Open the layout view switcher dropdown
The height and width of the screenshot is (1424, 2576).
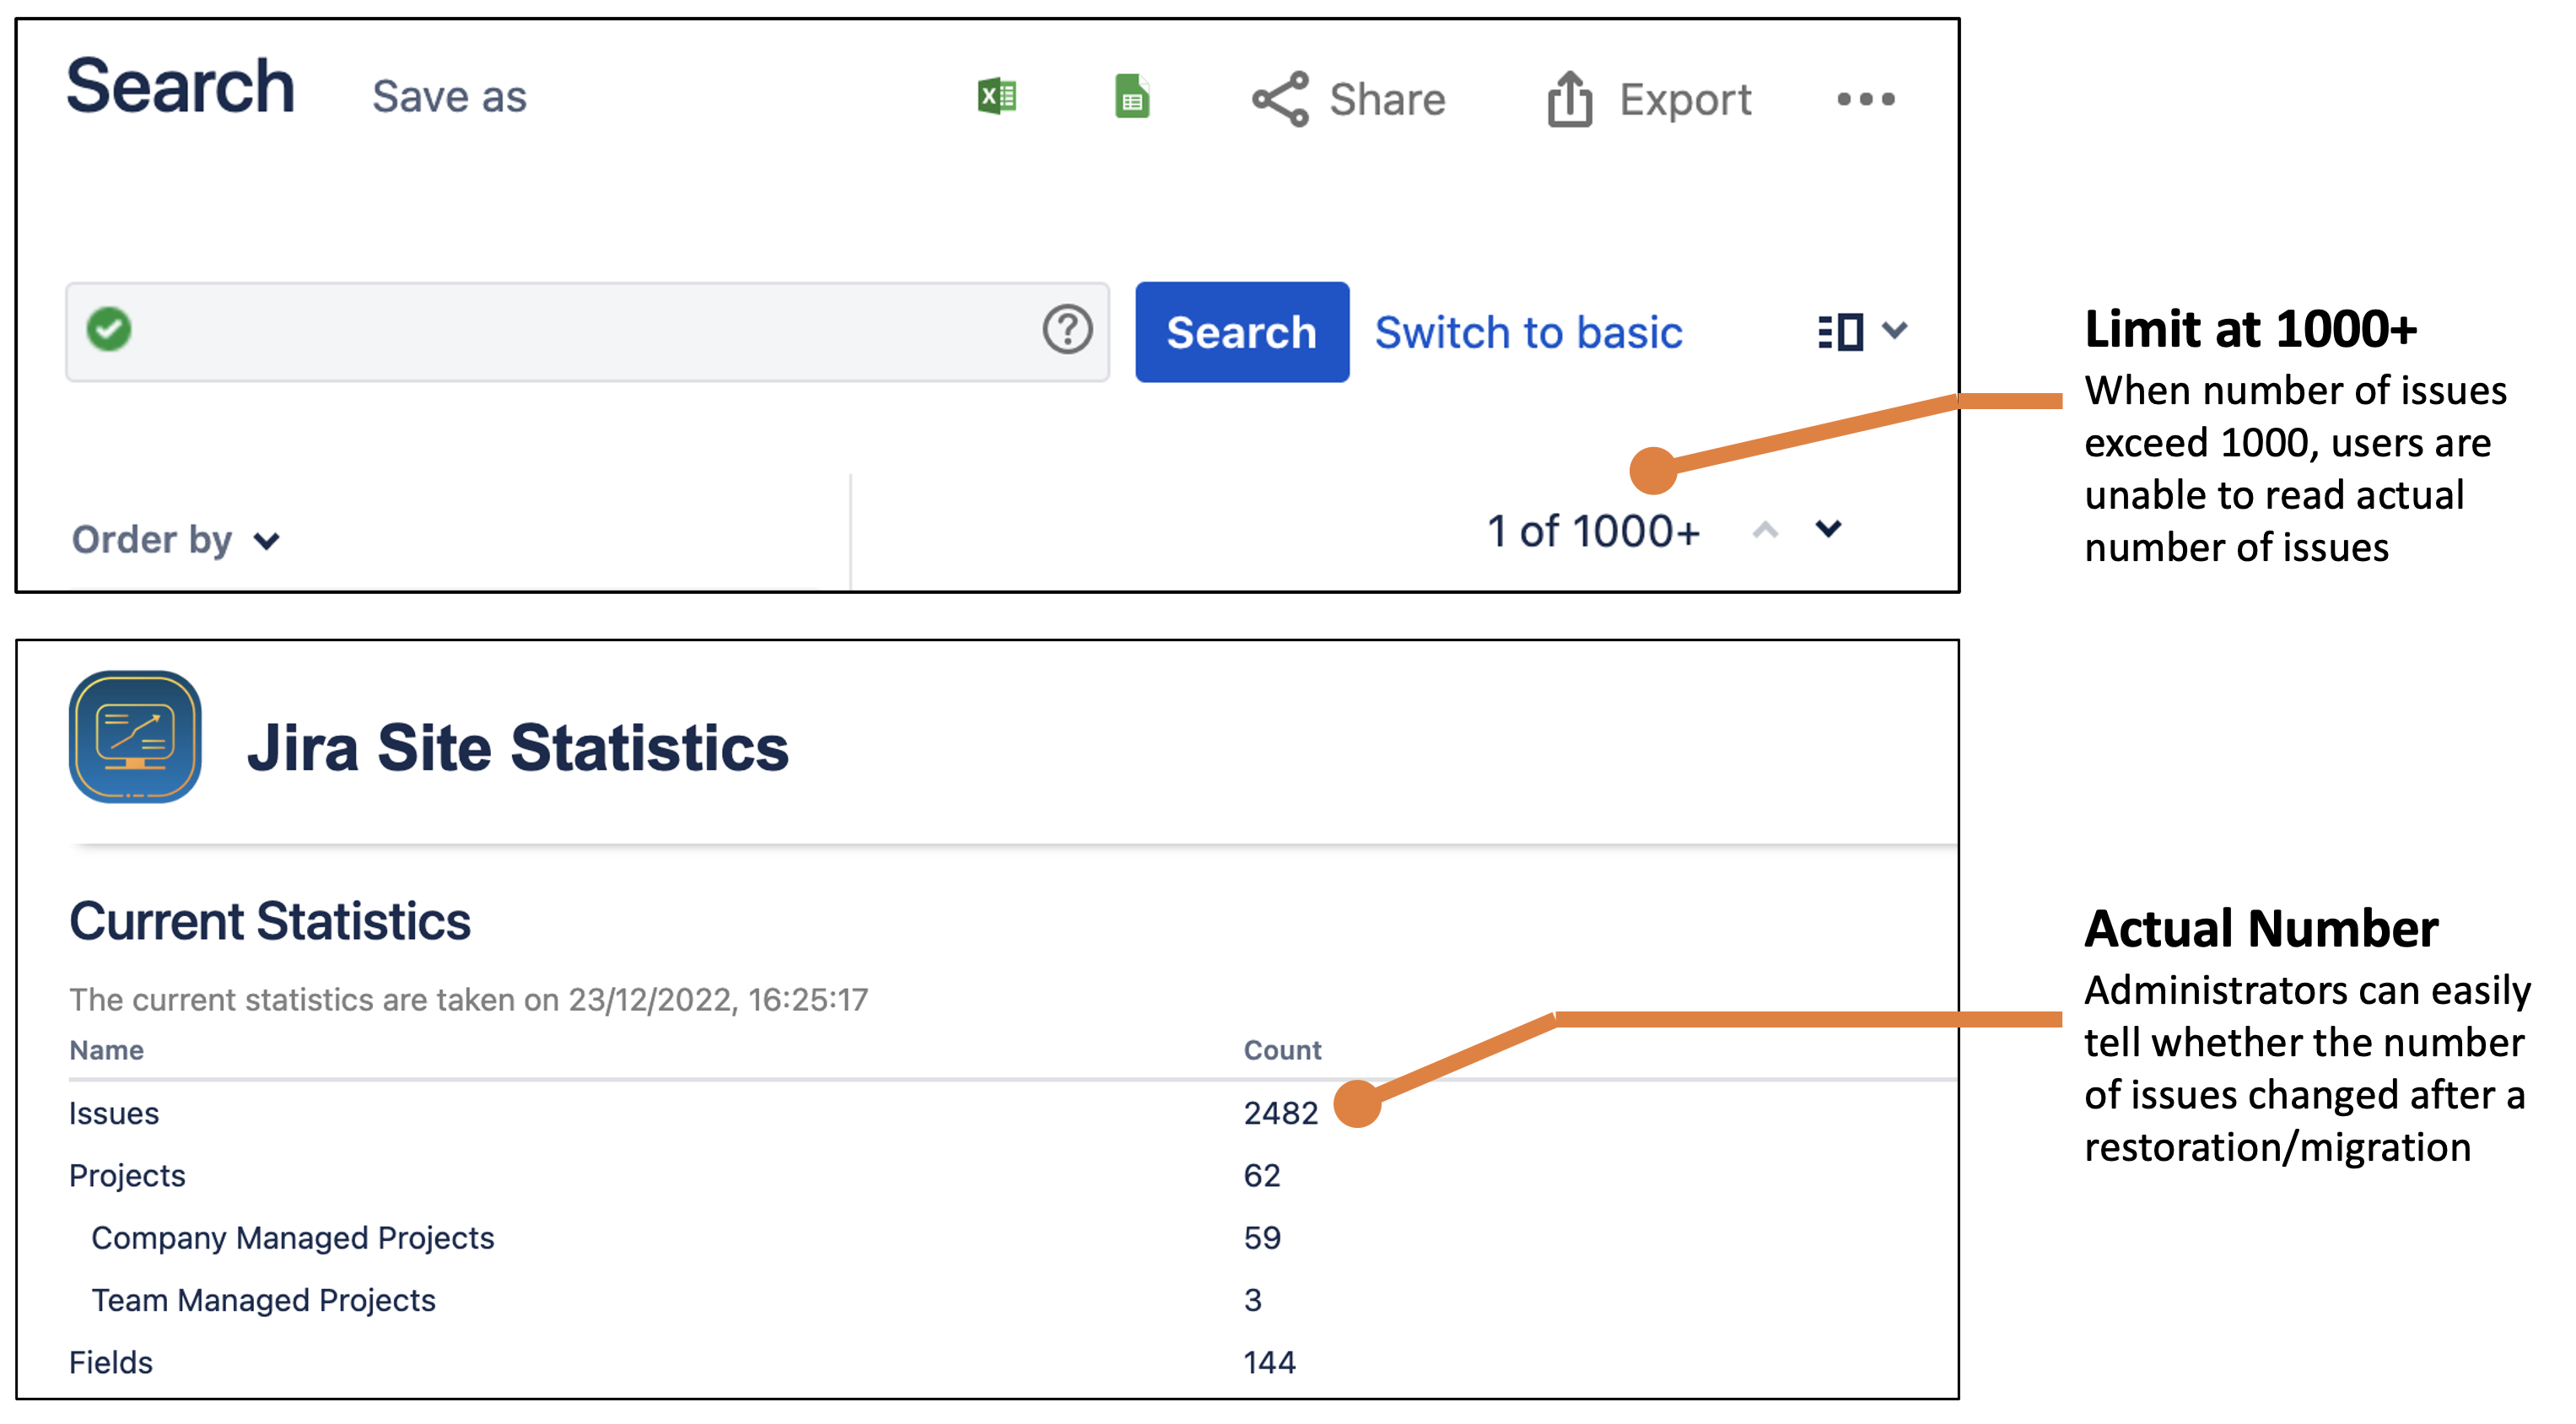tap(1862, 331)
